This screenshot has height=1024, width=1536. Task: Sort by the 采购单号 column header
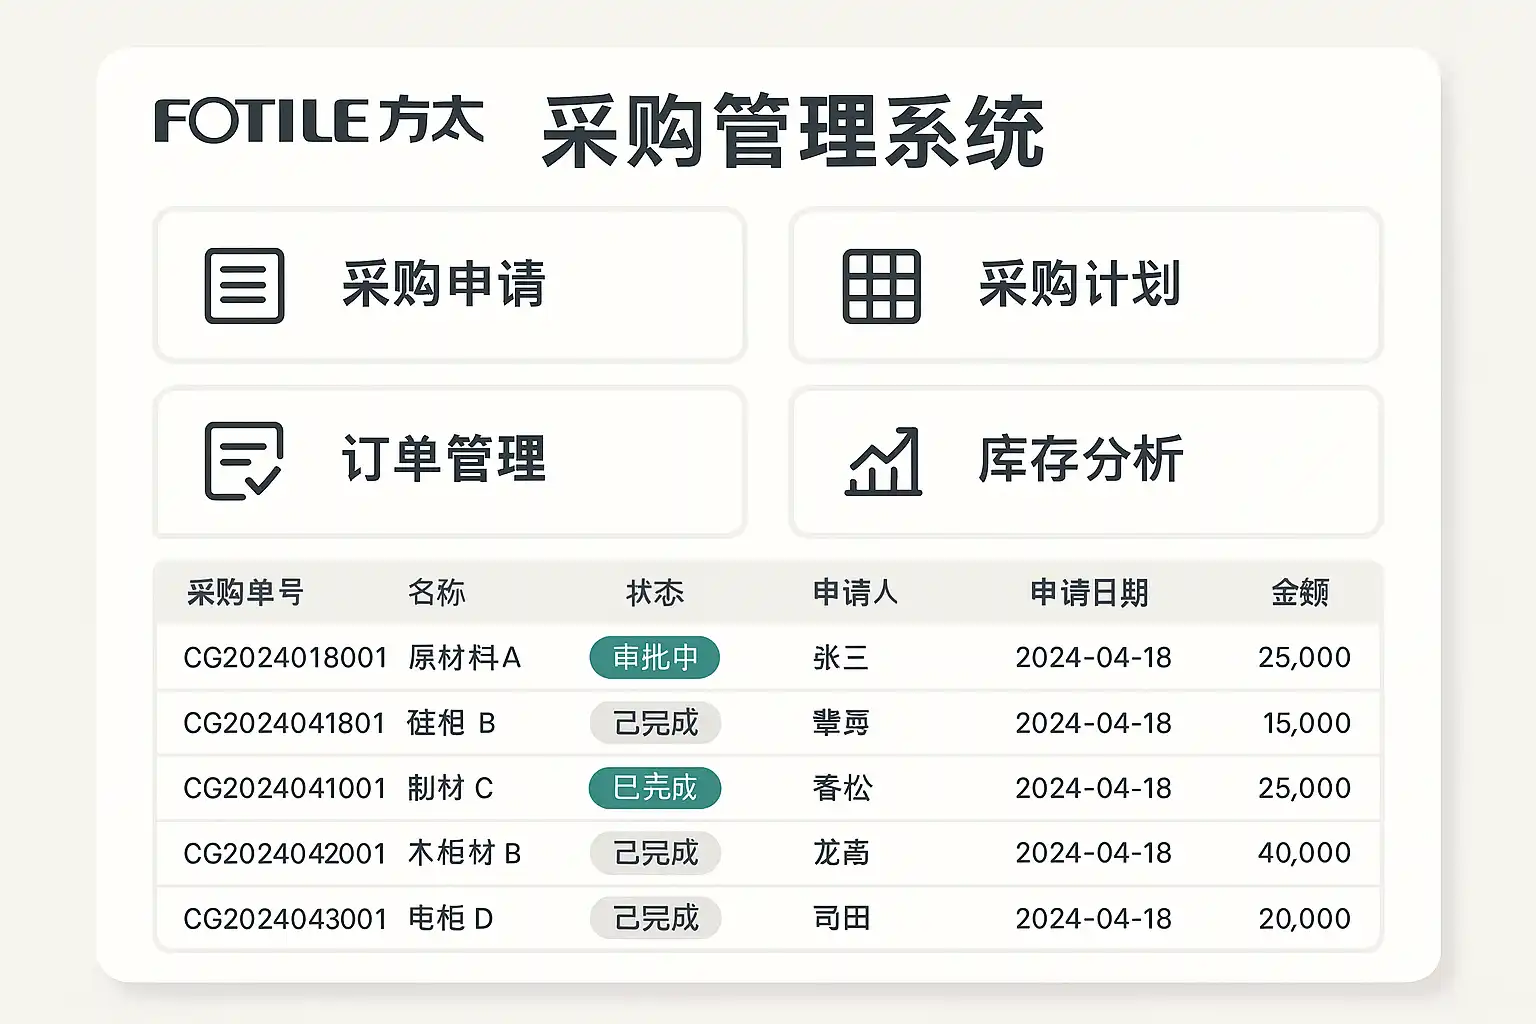pyautogui.click(x=245, y=593)
